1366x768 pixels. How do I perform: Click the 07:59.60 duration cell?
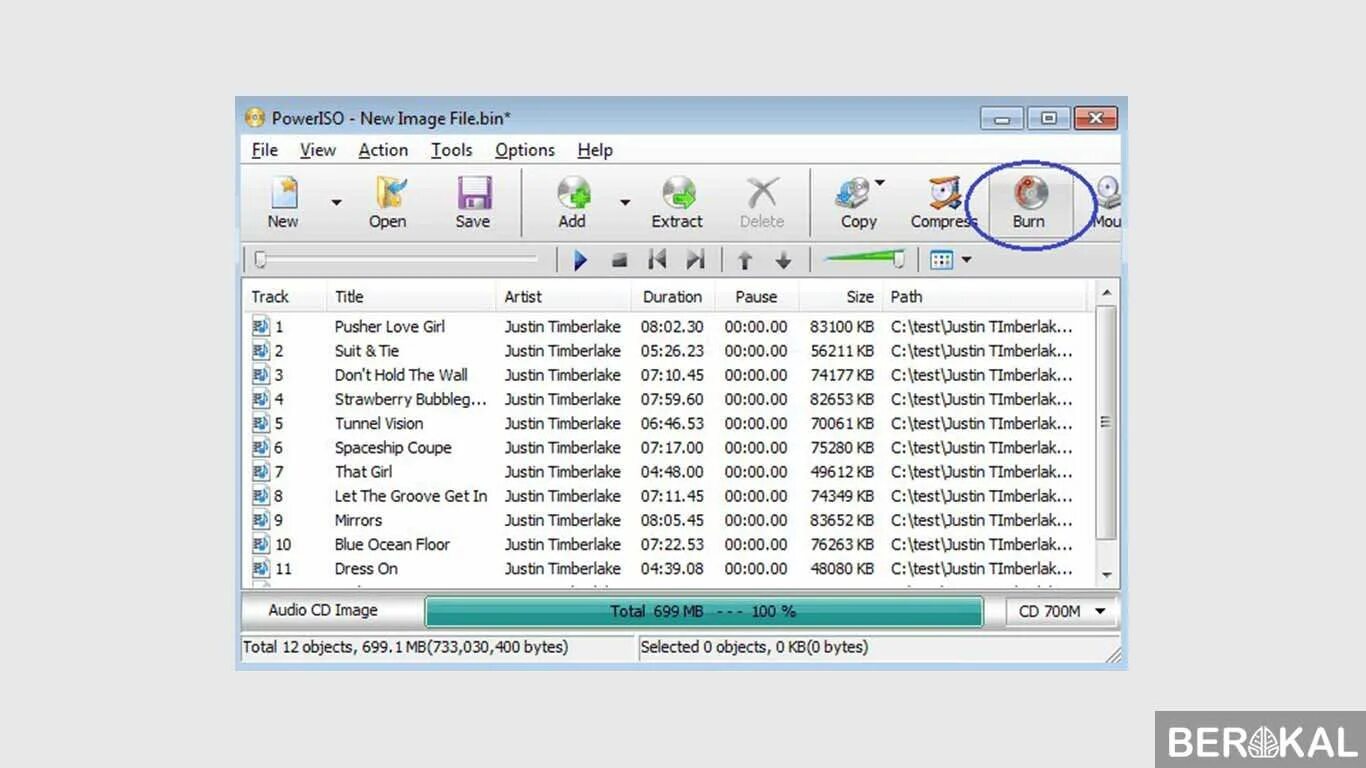click(672, 399)
